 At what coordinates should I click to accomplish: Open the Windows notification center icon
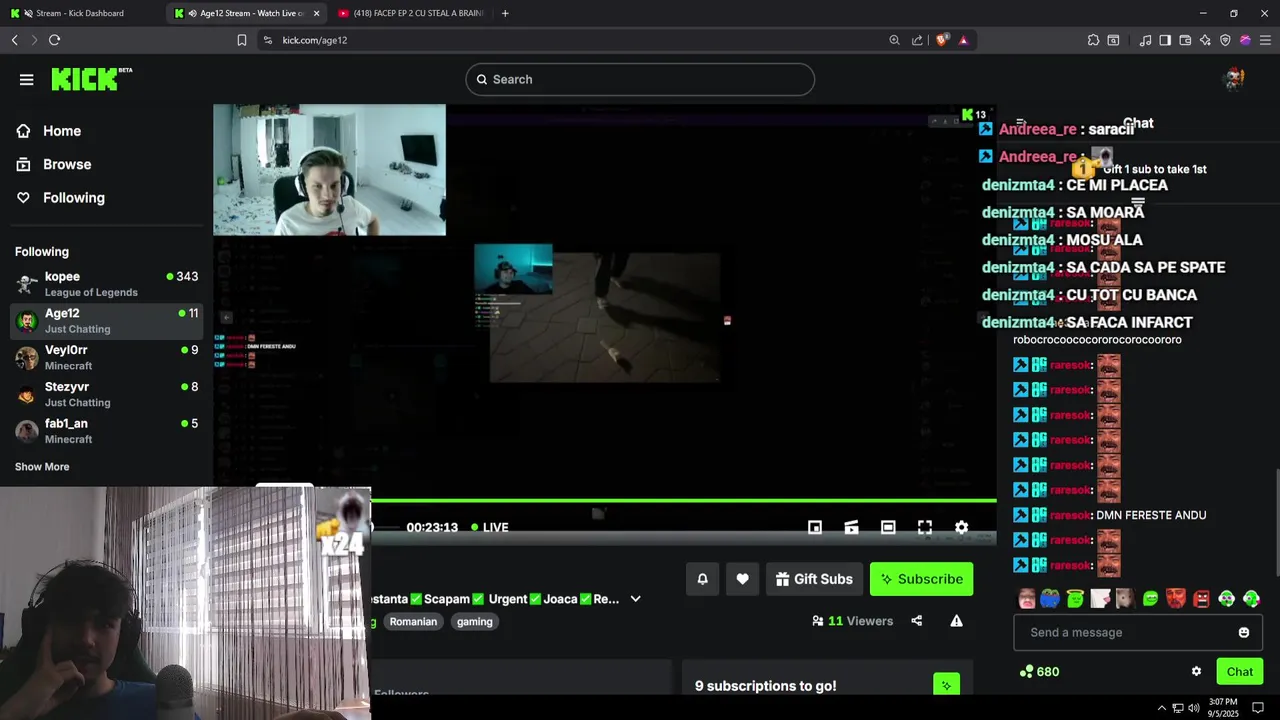pos(1258,708)
